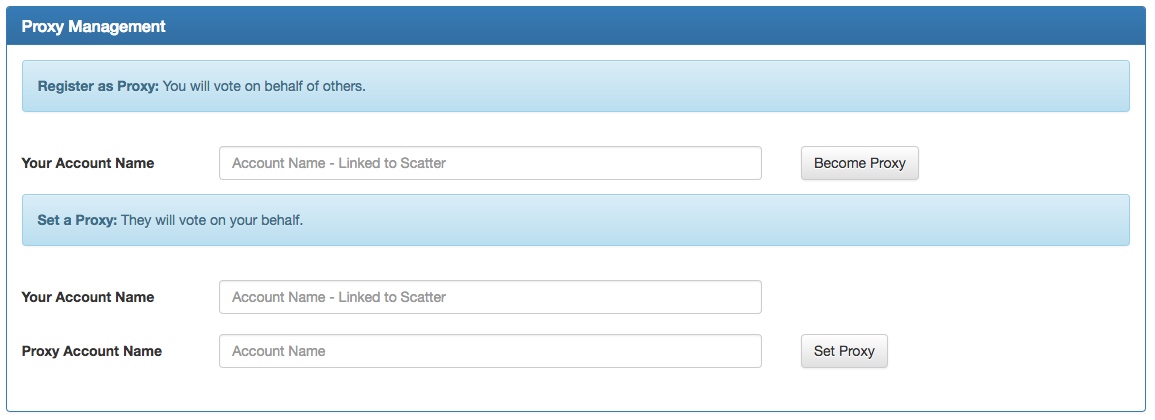This screenshot has height=420, width=1155.
Task: Click "They will vote on your behalf" text
Action: click(211, 220)
